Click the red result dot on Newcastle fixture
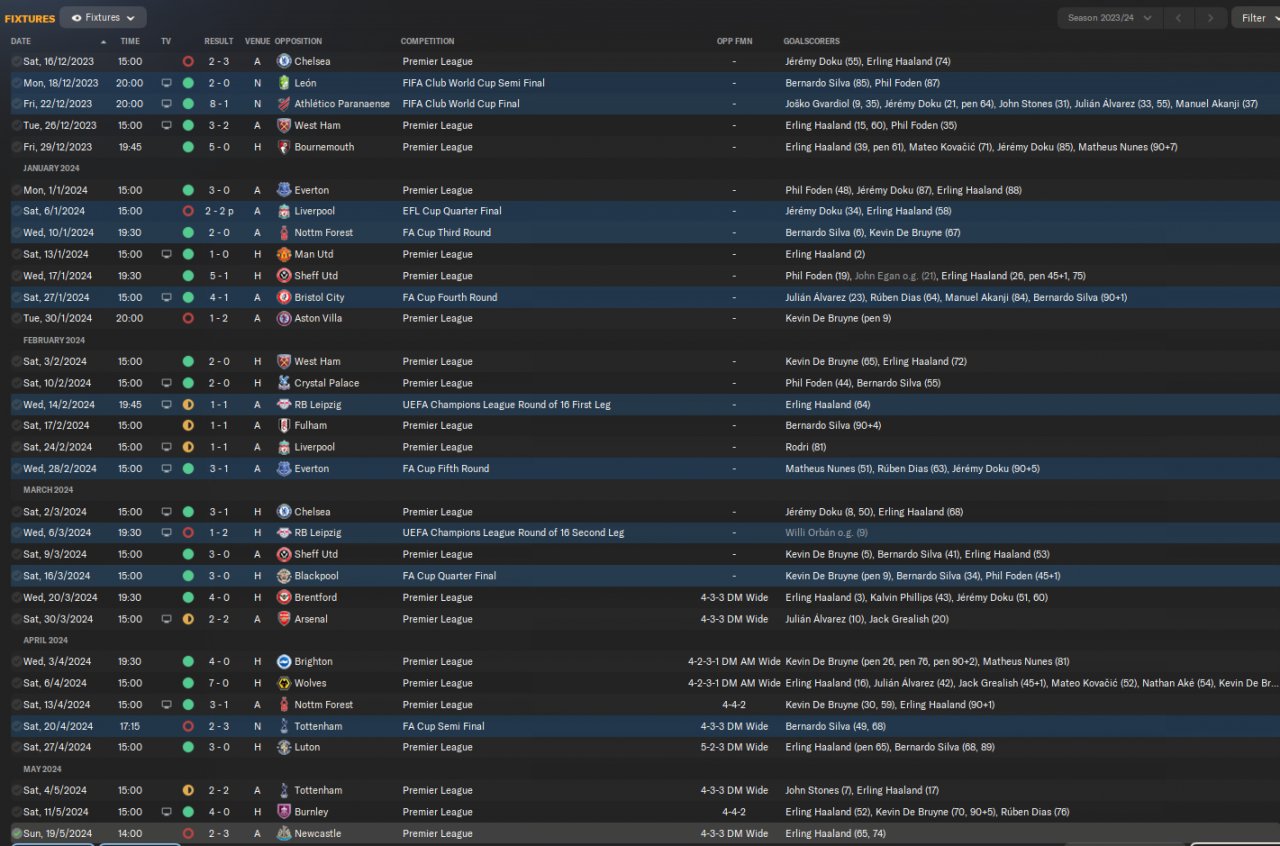 (x=188, y=833)
